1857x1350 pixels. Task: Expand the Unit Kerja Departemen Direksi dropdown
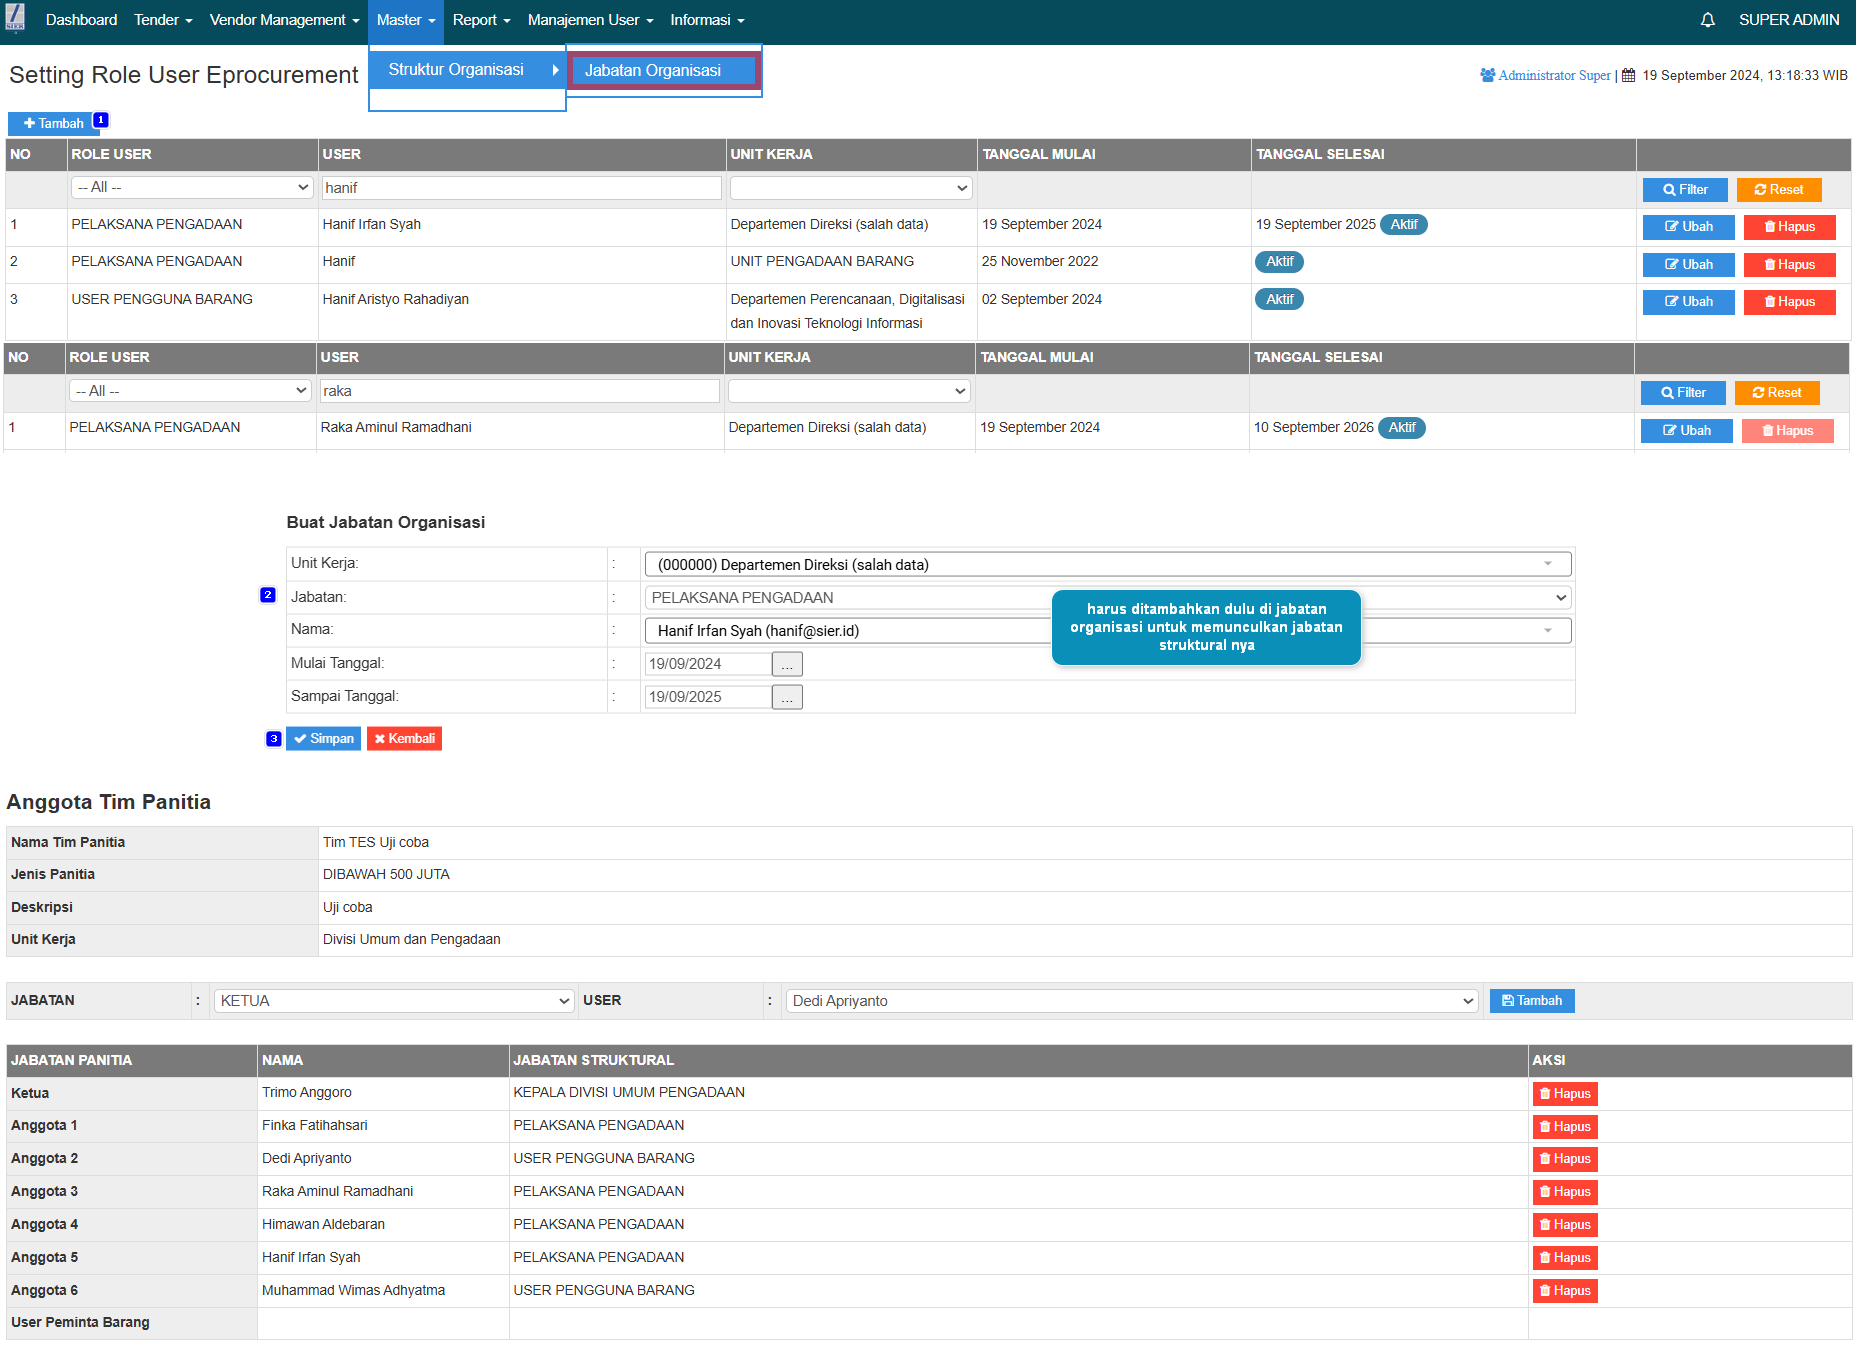click(x=1107, y=565)
